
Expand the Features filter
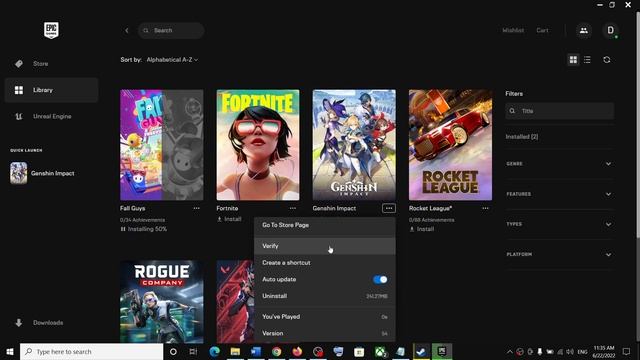(559, 194)
